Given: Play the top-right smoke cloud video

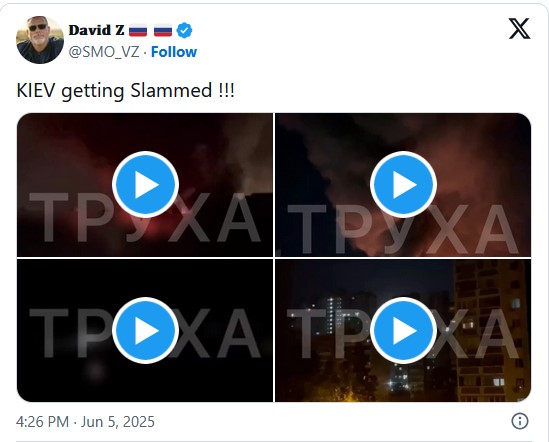Looking at the screenshot, I should click(403, 185).
